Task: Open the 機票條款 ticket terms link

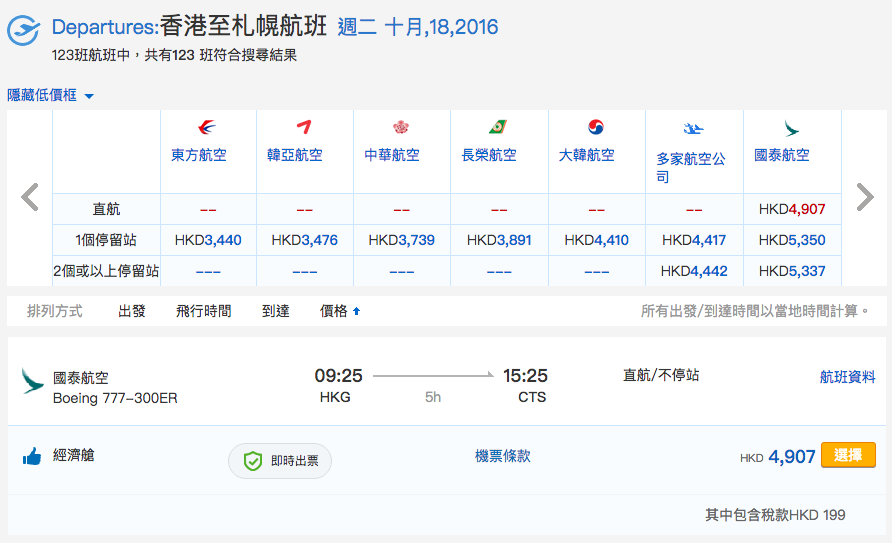Action: (502, 456)
